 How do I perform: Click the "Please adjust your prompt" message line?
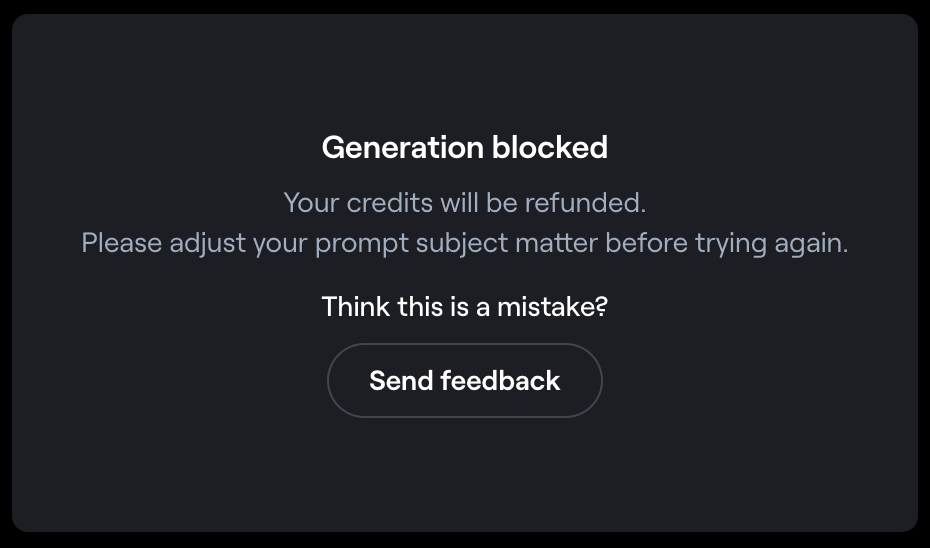pos(464,243)
